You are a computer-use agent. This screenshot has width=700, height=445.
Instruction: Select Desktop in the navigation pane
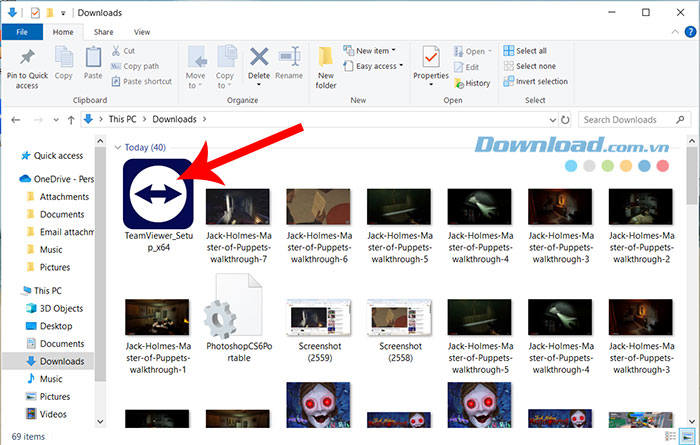[x=56, y=326]
